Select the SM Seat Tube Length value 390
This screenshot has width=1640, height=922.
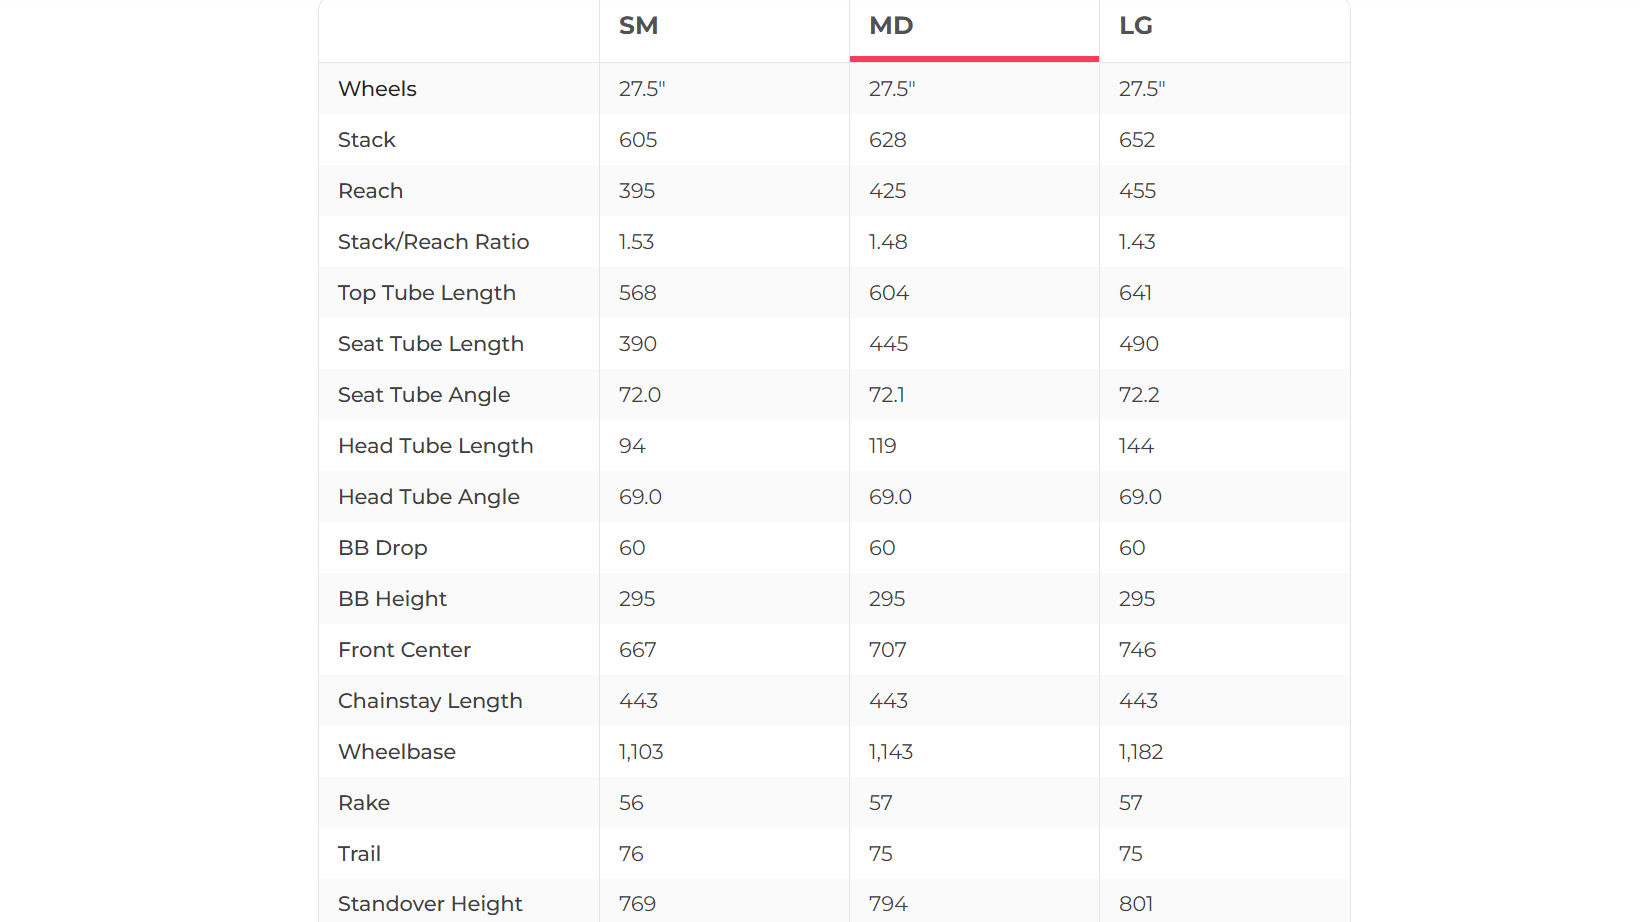(638, 344)
